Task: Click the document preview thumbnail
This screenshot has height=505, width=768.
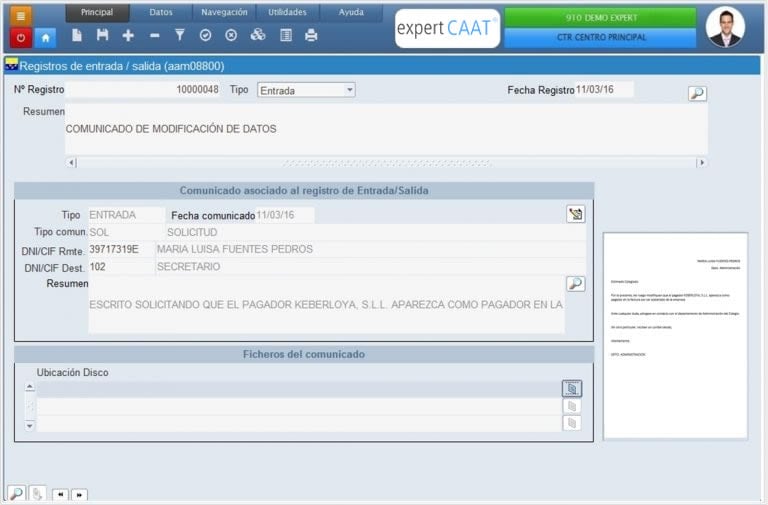Action: coord(675,336)
